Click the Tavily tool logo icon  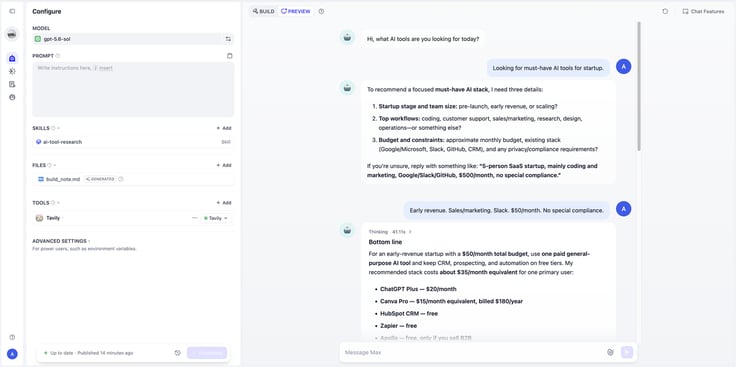tap(39, 218)
